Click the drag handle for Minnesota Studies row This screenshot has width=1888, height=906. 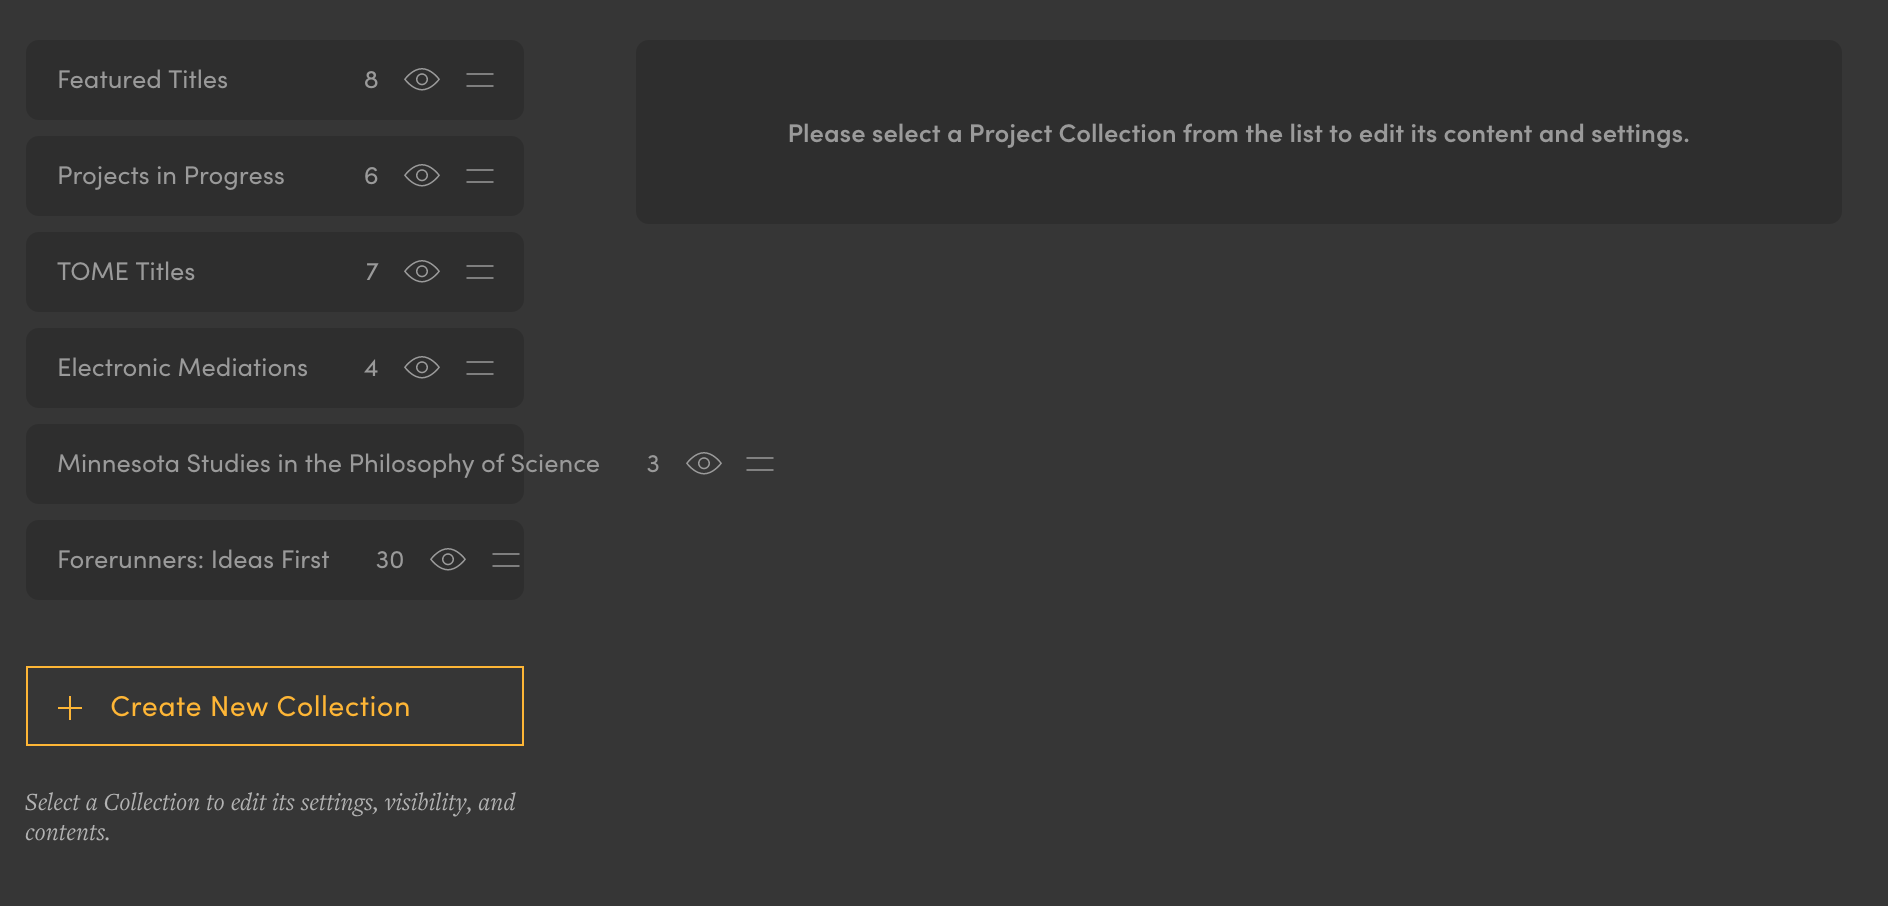pos(760,464)
